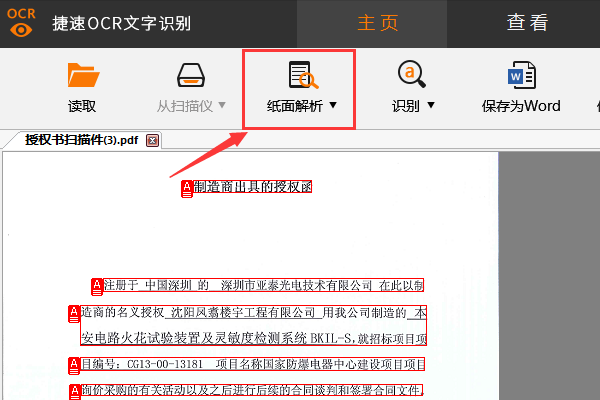This screenshot has width=600, height=400.
Task: Click the 纸面解析 page analysis icon
Action: [x=303, y=75]
